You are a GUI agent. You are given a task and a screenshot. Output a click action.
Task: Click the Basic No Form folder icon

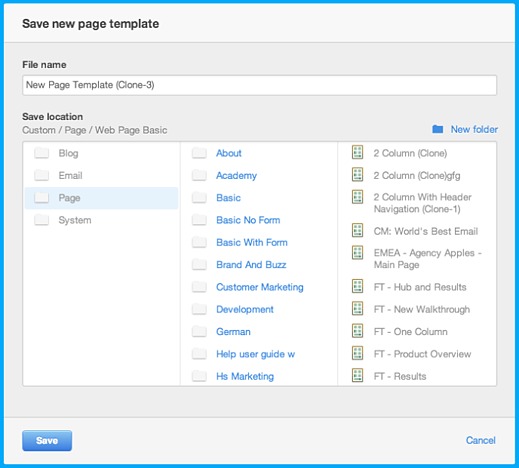click(199, 220)
